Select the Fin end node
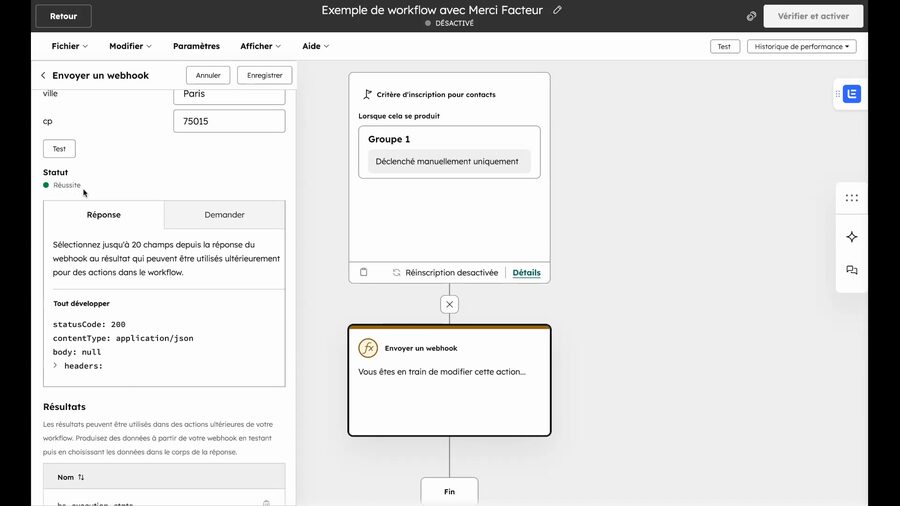Image resolution: width=900 pixels, height=506 pixels. [449, 491]
